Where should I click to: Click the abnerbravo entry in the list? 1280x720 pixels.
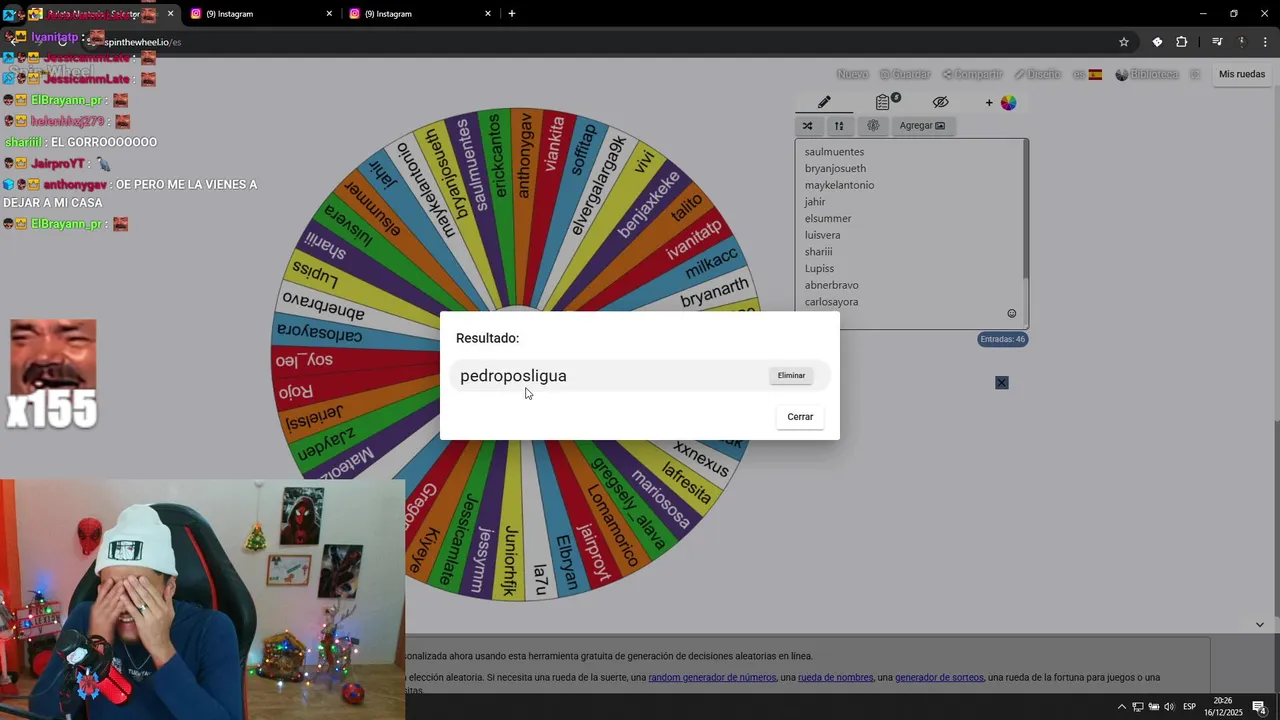[x=832, y=285]
